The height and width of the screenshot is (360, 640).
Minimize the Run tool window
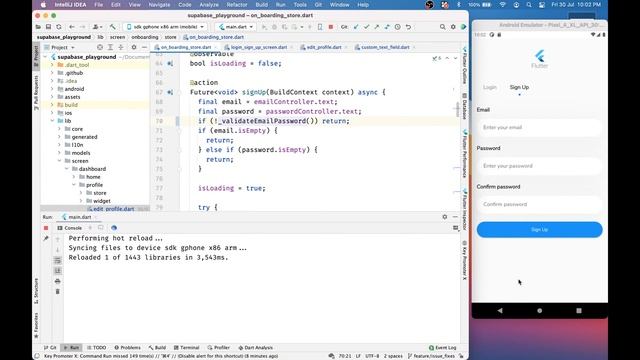point(455,217)
